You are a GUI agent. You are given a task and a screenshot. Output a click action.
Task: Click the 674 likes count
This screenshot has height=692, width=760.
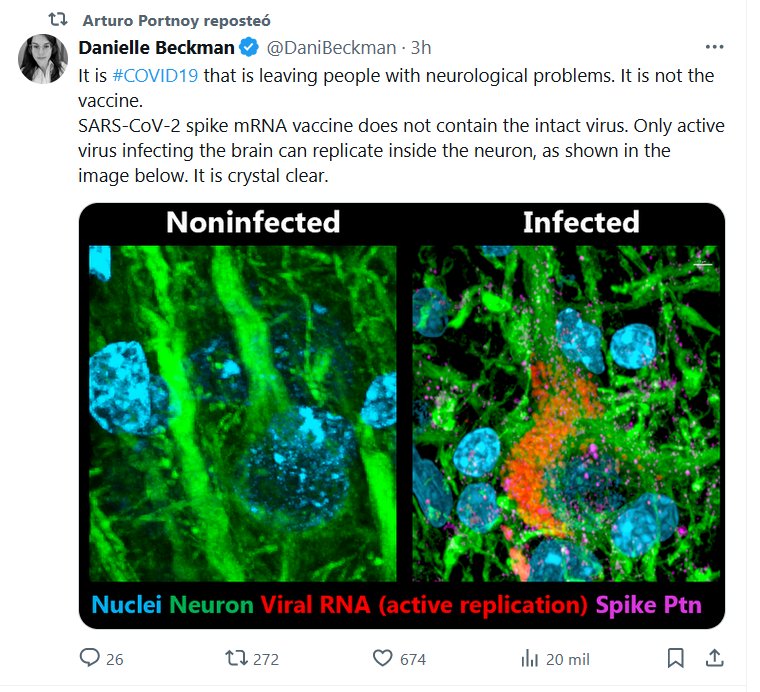pos(412,659)
